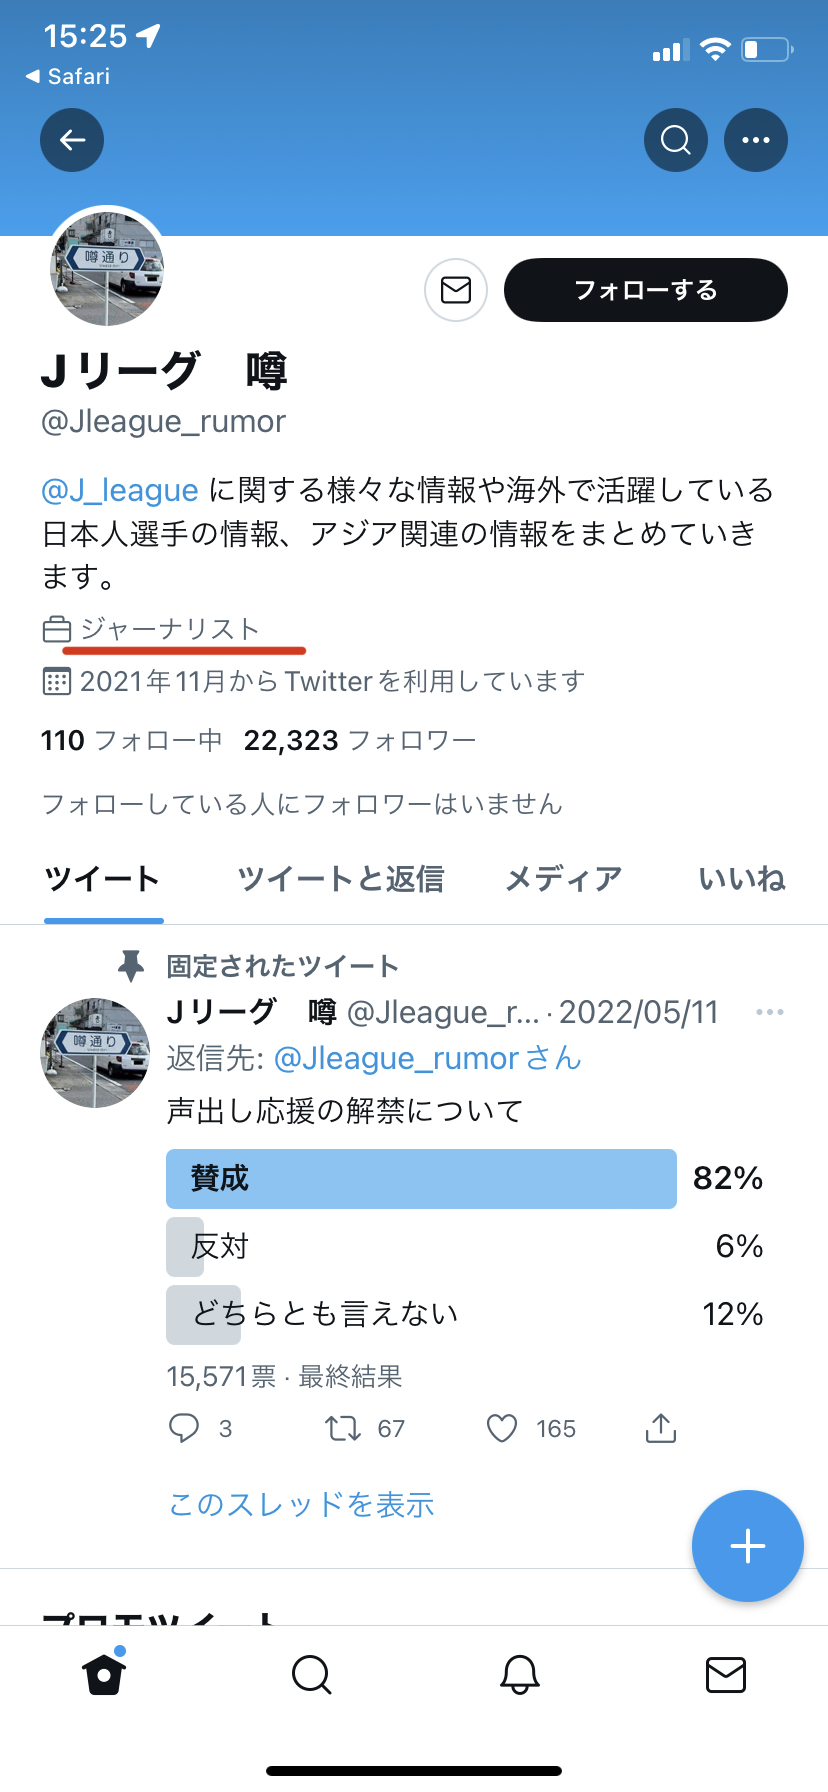Like the pinned tweet with heart
This screenshot has width=828, height=1792.
pyautogui.click(x=502, y=1428)
